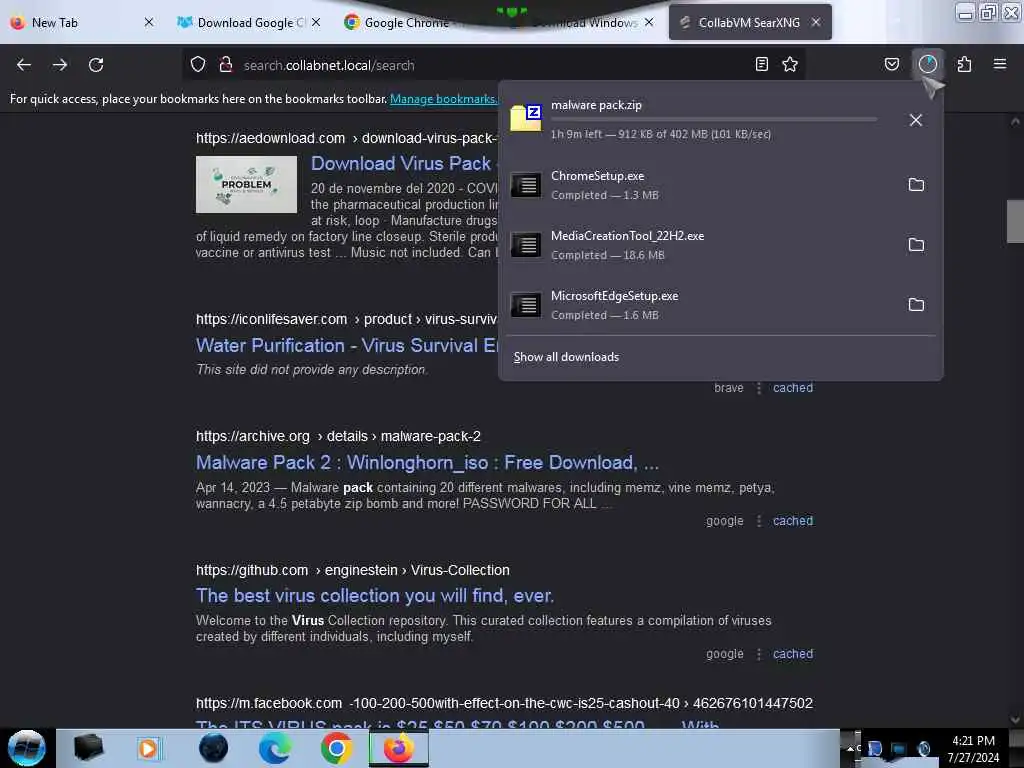
Task: Click the malware pack.zip progress bar
Action: click(714, 120)
